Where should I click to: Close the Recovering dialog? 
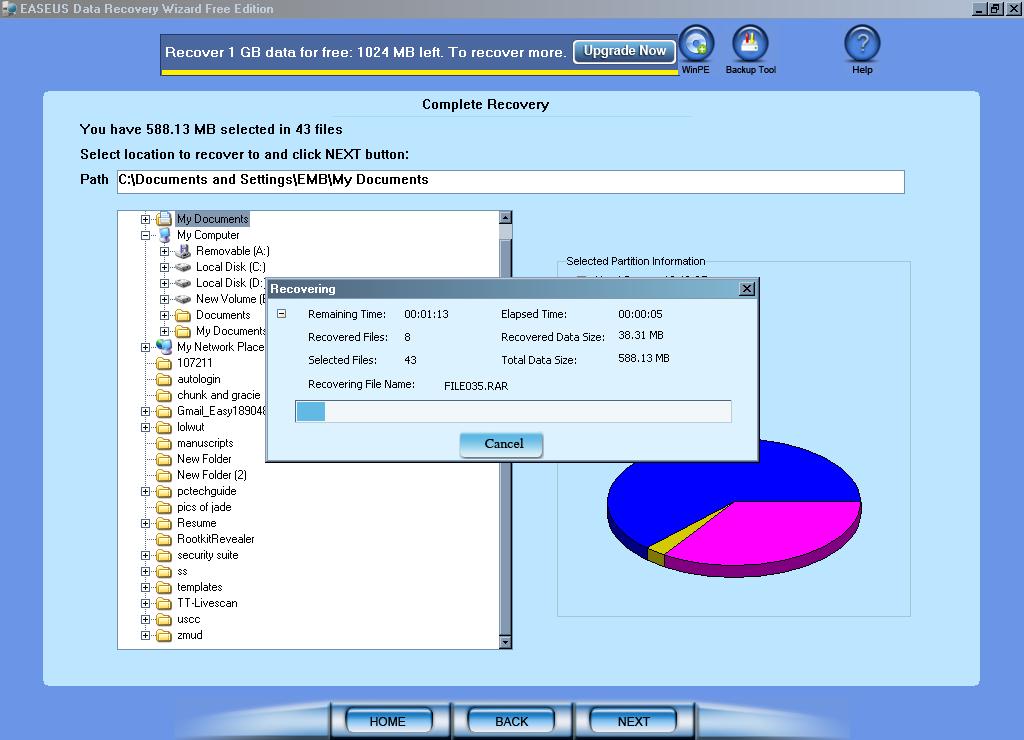point(747,289)
